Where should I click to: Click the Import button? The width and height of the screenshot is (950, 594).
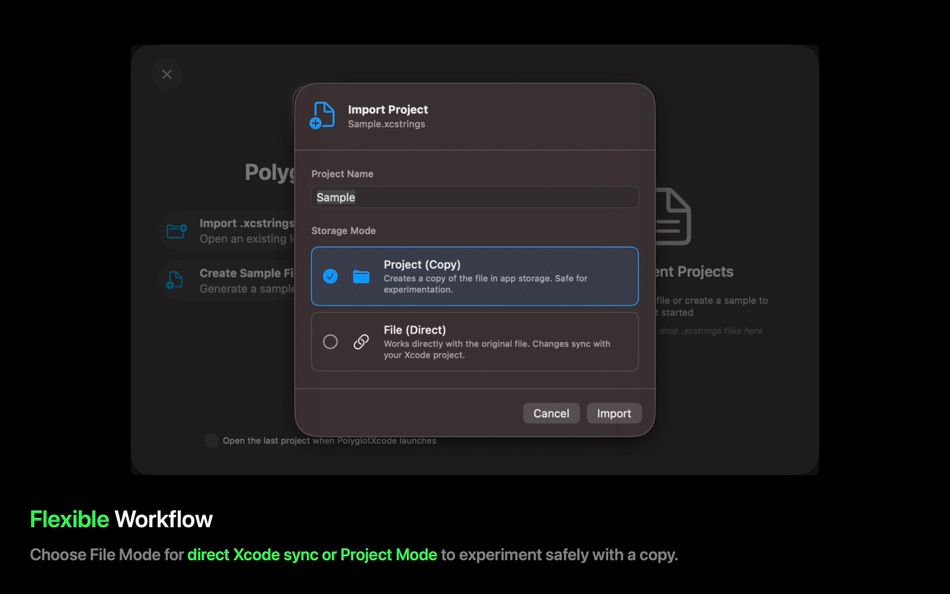614,413
